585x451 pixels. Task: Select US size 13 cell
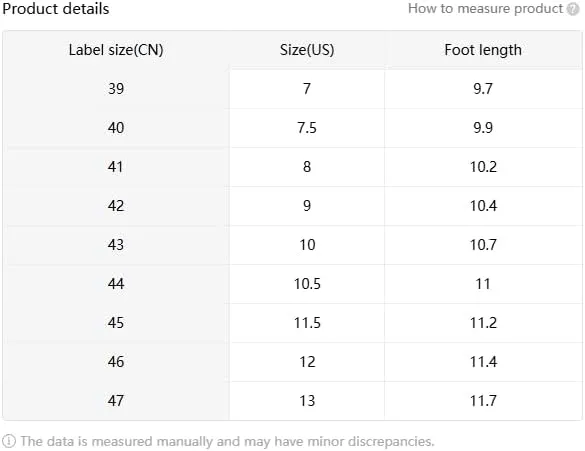307,401
